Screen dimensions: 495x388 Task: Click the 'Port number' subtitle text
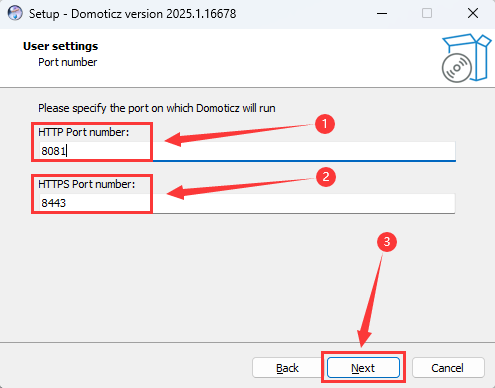(x=68, y=62)
